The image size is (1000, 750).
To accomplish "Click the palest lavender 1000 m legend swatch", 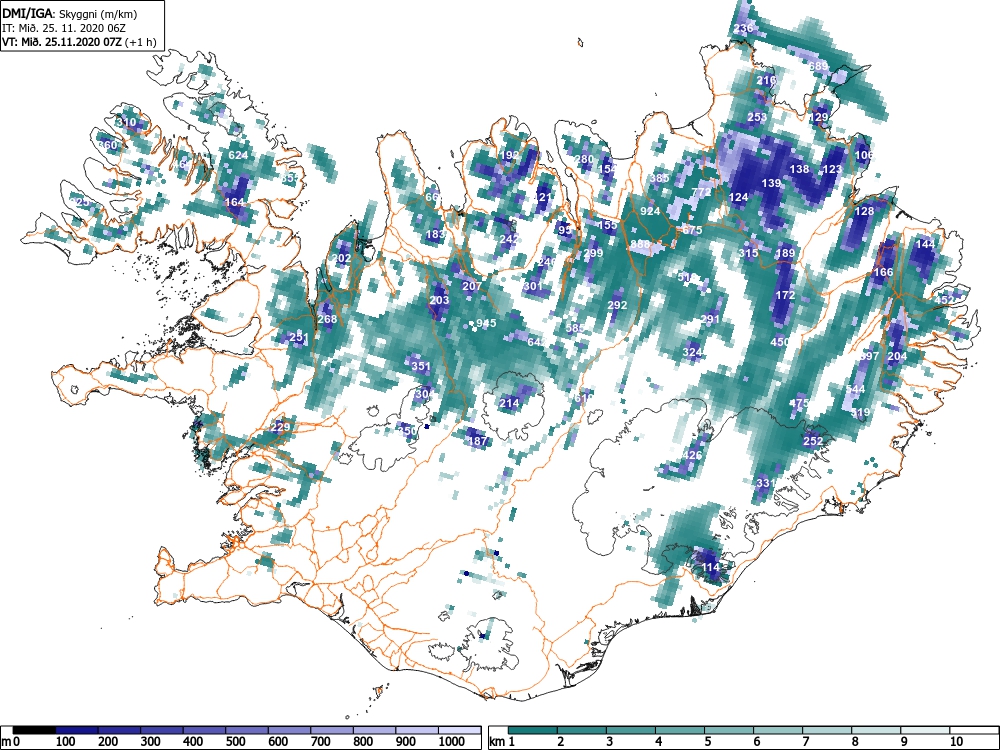I will (459, 730).
